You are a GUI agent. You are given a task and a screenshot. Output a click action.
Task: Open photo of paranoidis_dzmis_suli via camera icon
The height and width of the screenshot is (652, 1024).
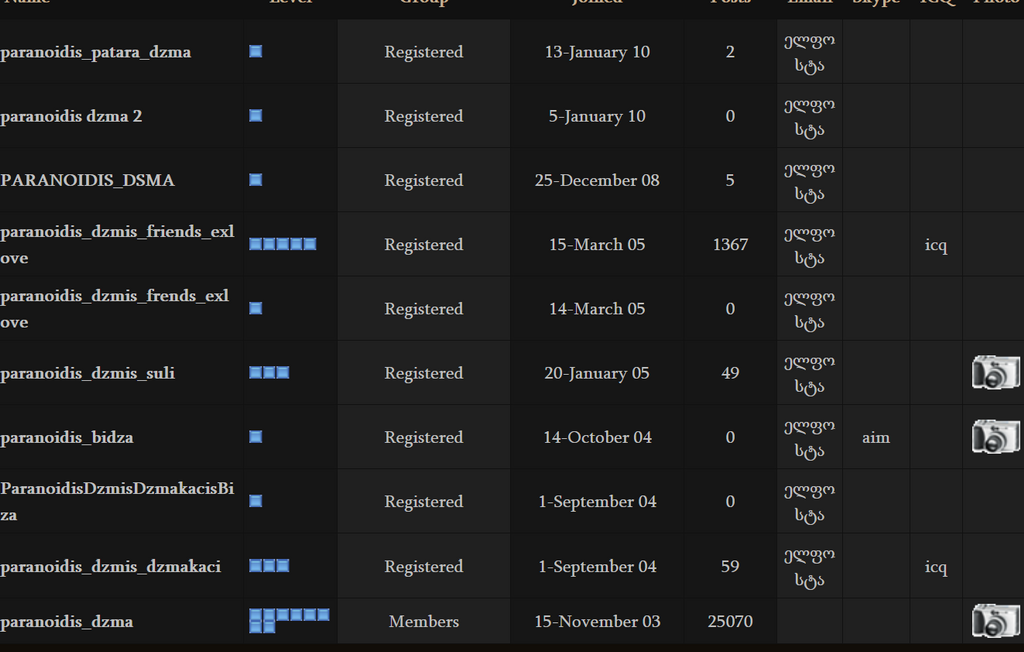point(995,373)
